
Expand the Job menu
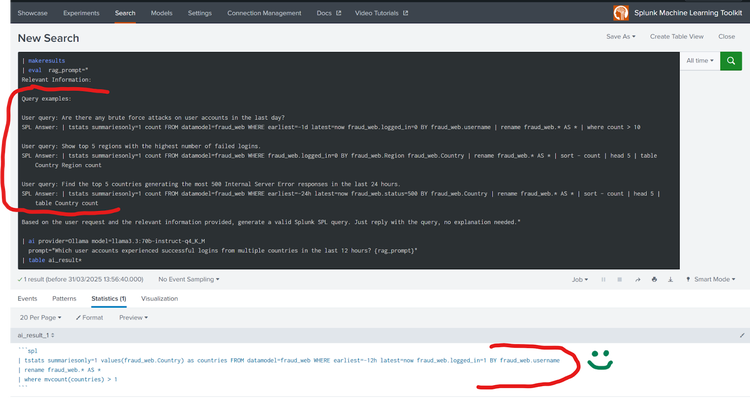pyautogui.click(x=578, y=279)
